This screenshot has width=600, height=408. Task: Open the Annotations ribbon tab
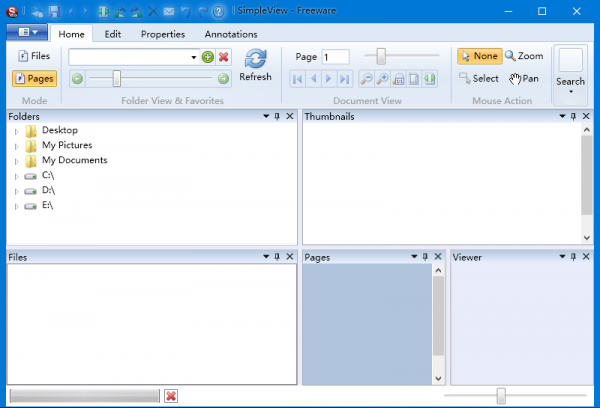click(x=231, y=34)
